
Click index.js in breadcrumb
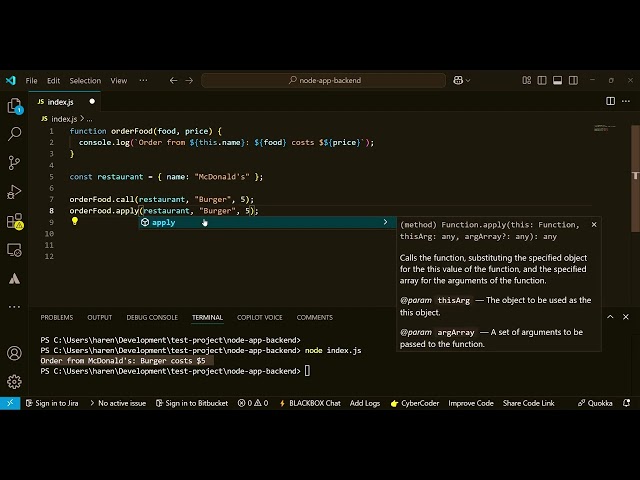[60, 119]
